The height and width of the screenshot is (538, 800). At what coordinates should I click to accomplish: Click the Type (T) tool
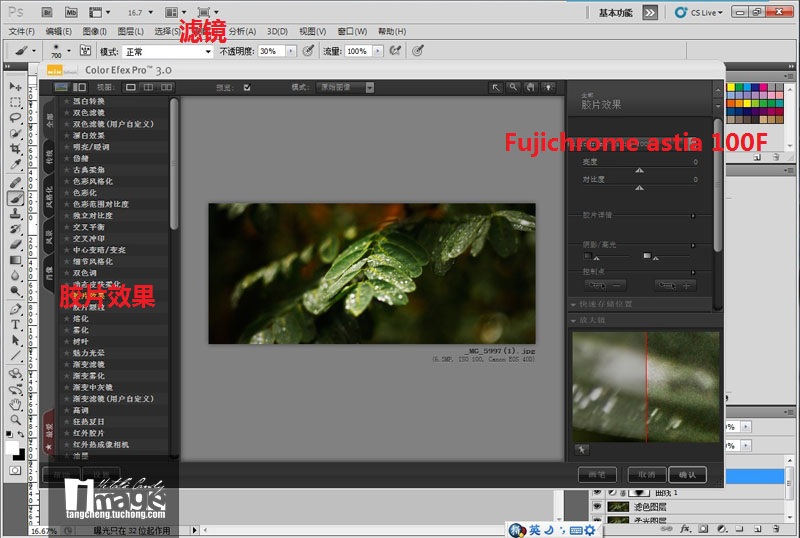16,325
